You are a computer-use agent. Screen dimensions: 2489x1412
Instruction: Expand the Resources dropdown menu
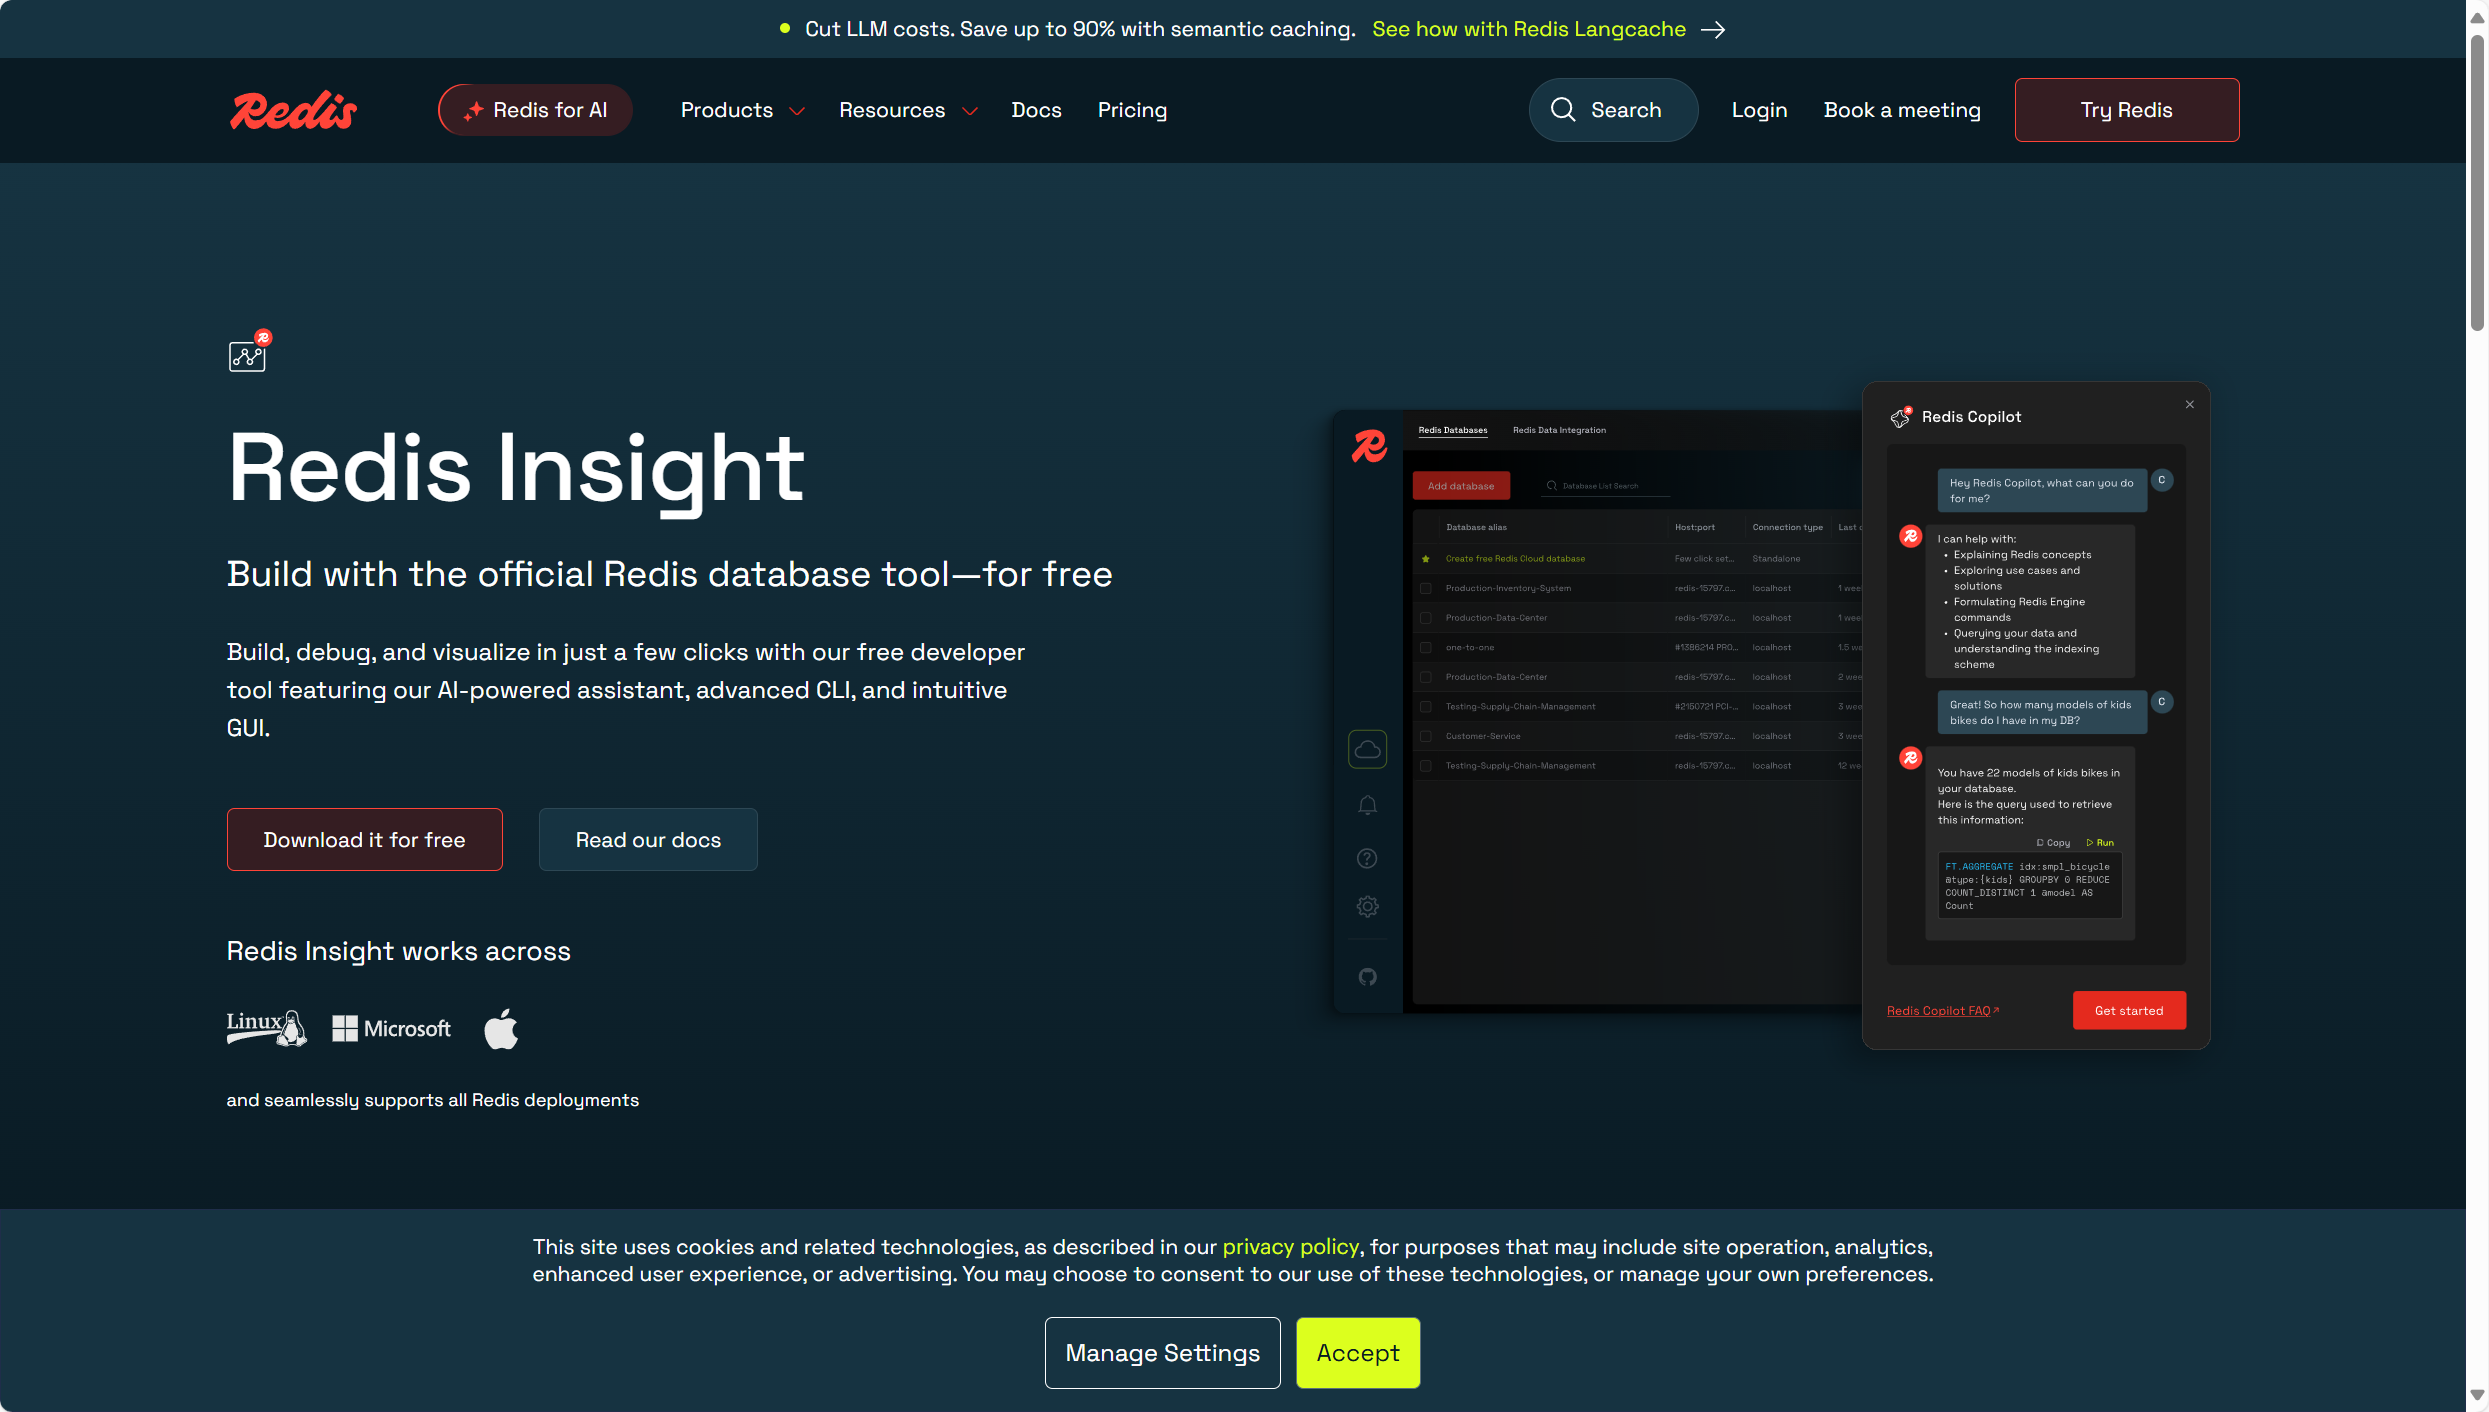(x=907, y=110)
